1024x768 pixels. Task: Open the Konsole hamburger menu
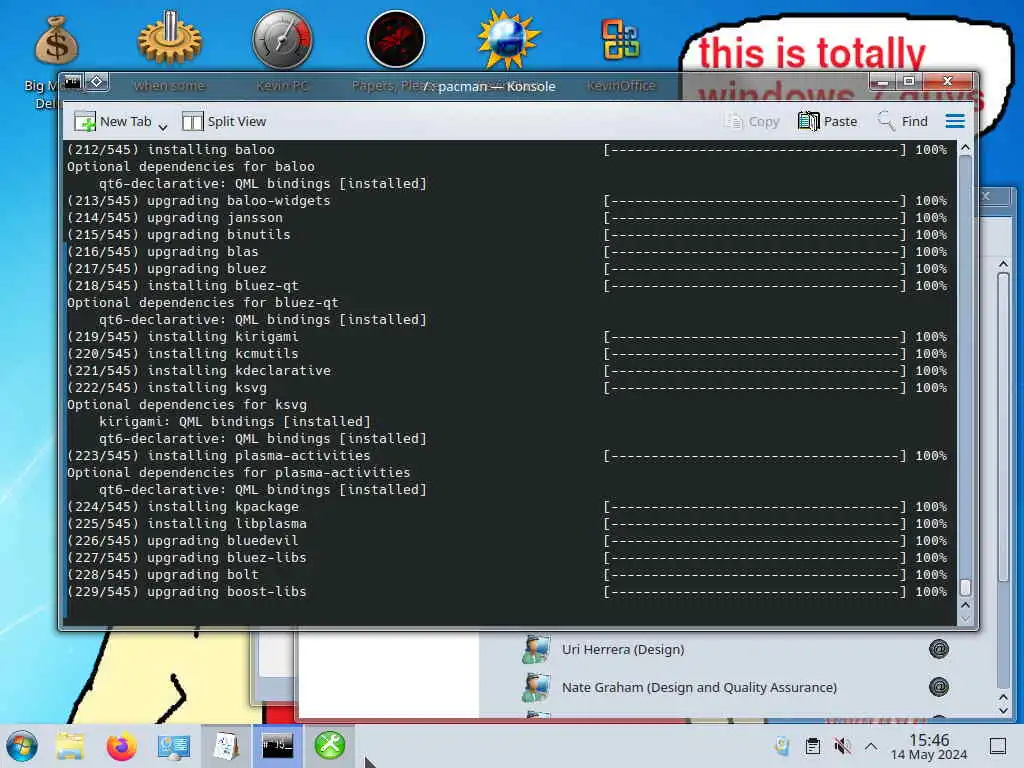point(955,121)
